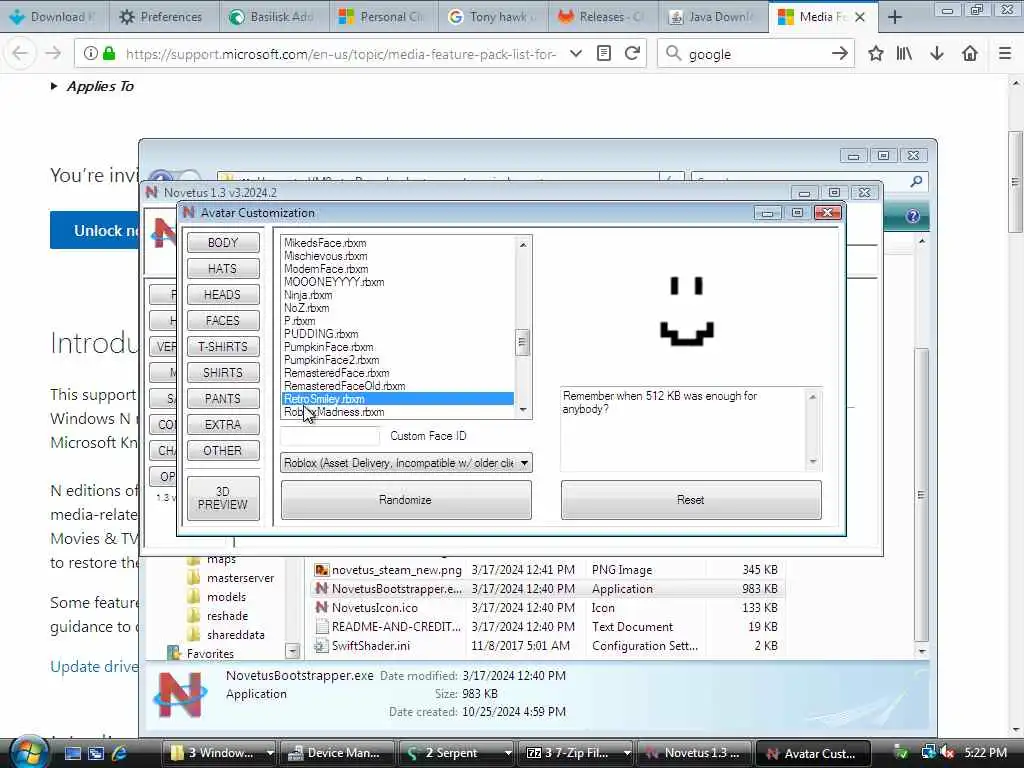Open browser Downloads arrow

coord(937,54)
